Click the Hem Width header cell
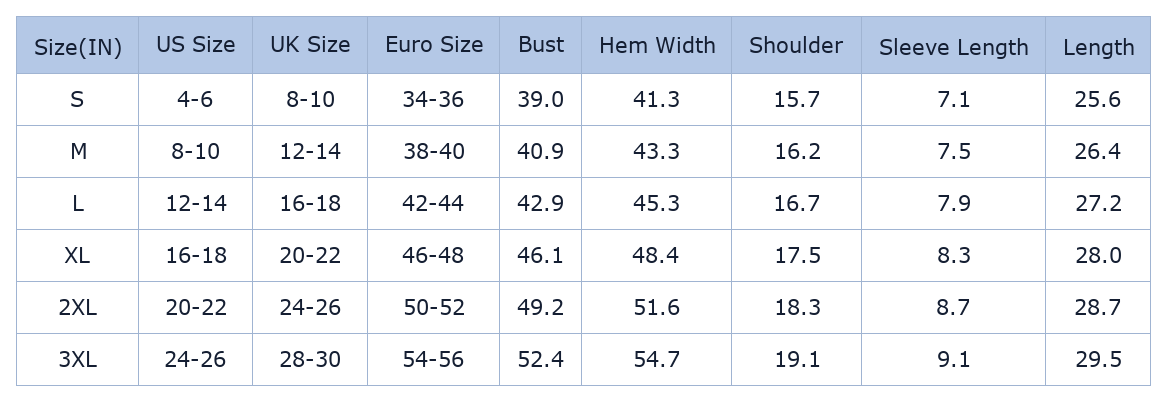 click(x=657, y=45)
